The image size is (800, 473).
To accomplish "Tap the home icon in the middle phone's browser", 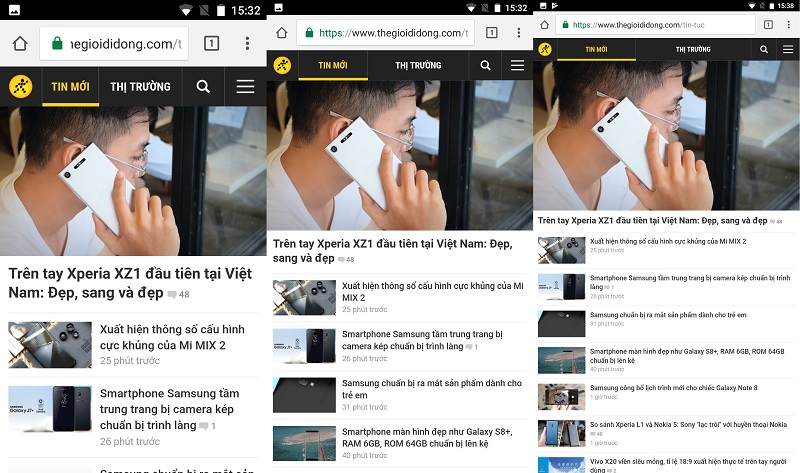I will pyautogui.click(x=282, y=33).
